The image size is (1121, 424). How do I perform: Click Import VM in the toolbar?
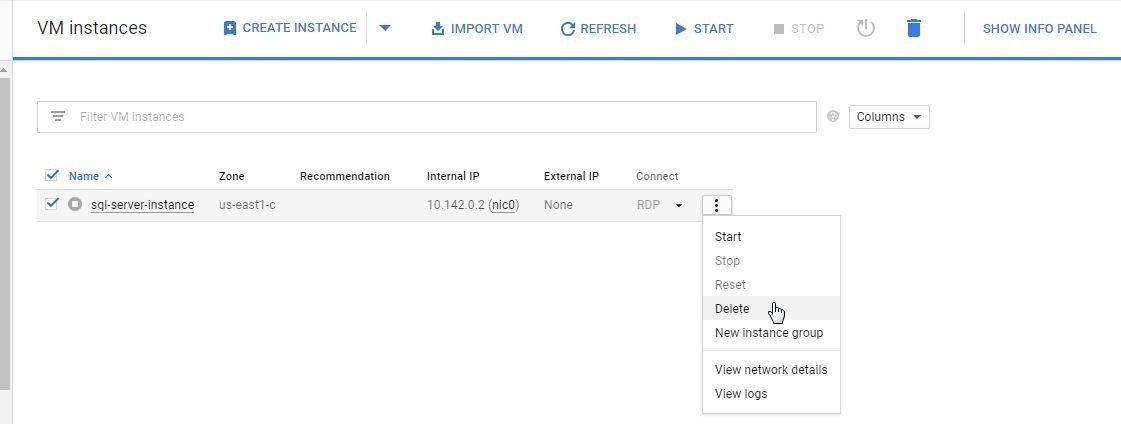[x=476, y=28]
